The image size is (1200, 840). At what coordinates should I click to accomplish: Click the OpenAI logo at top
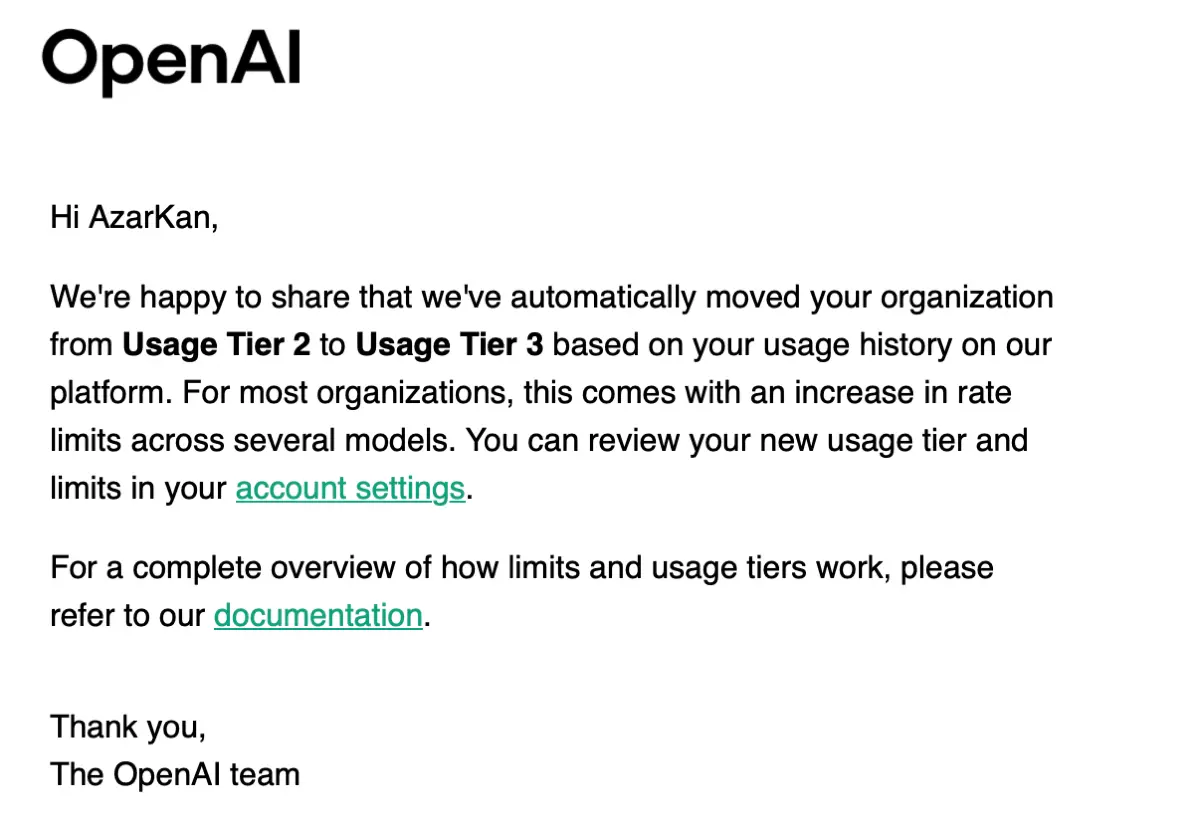pyautogui.click(x=171, y=59)
